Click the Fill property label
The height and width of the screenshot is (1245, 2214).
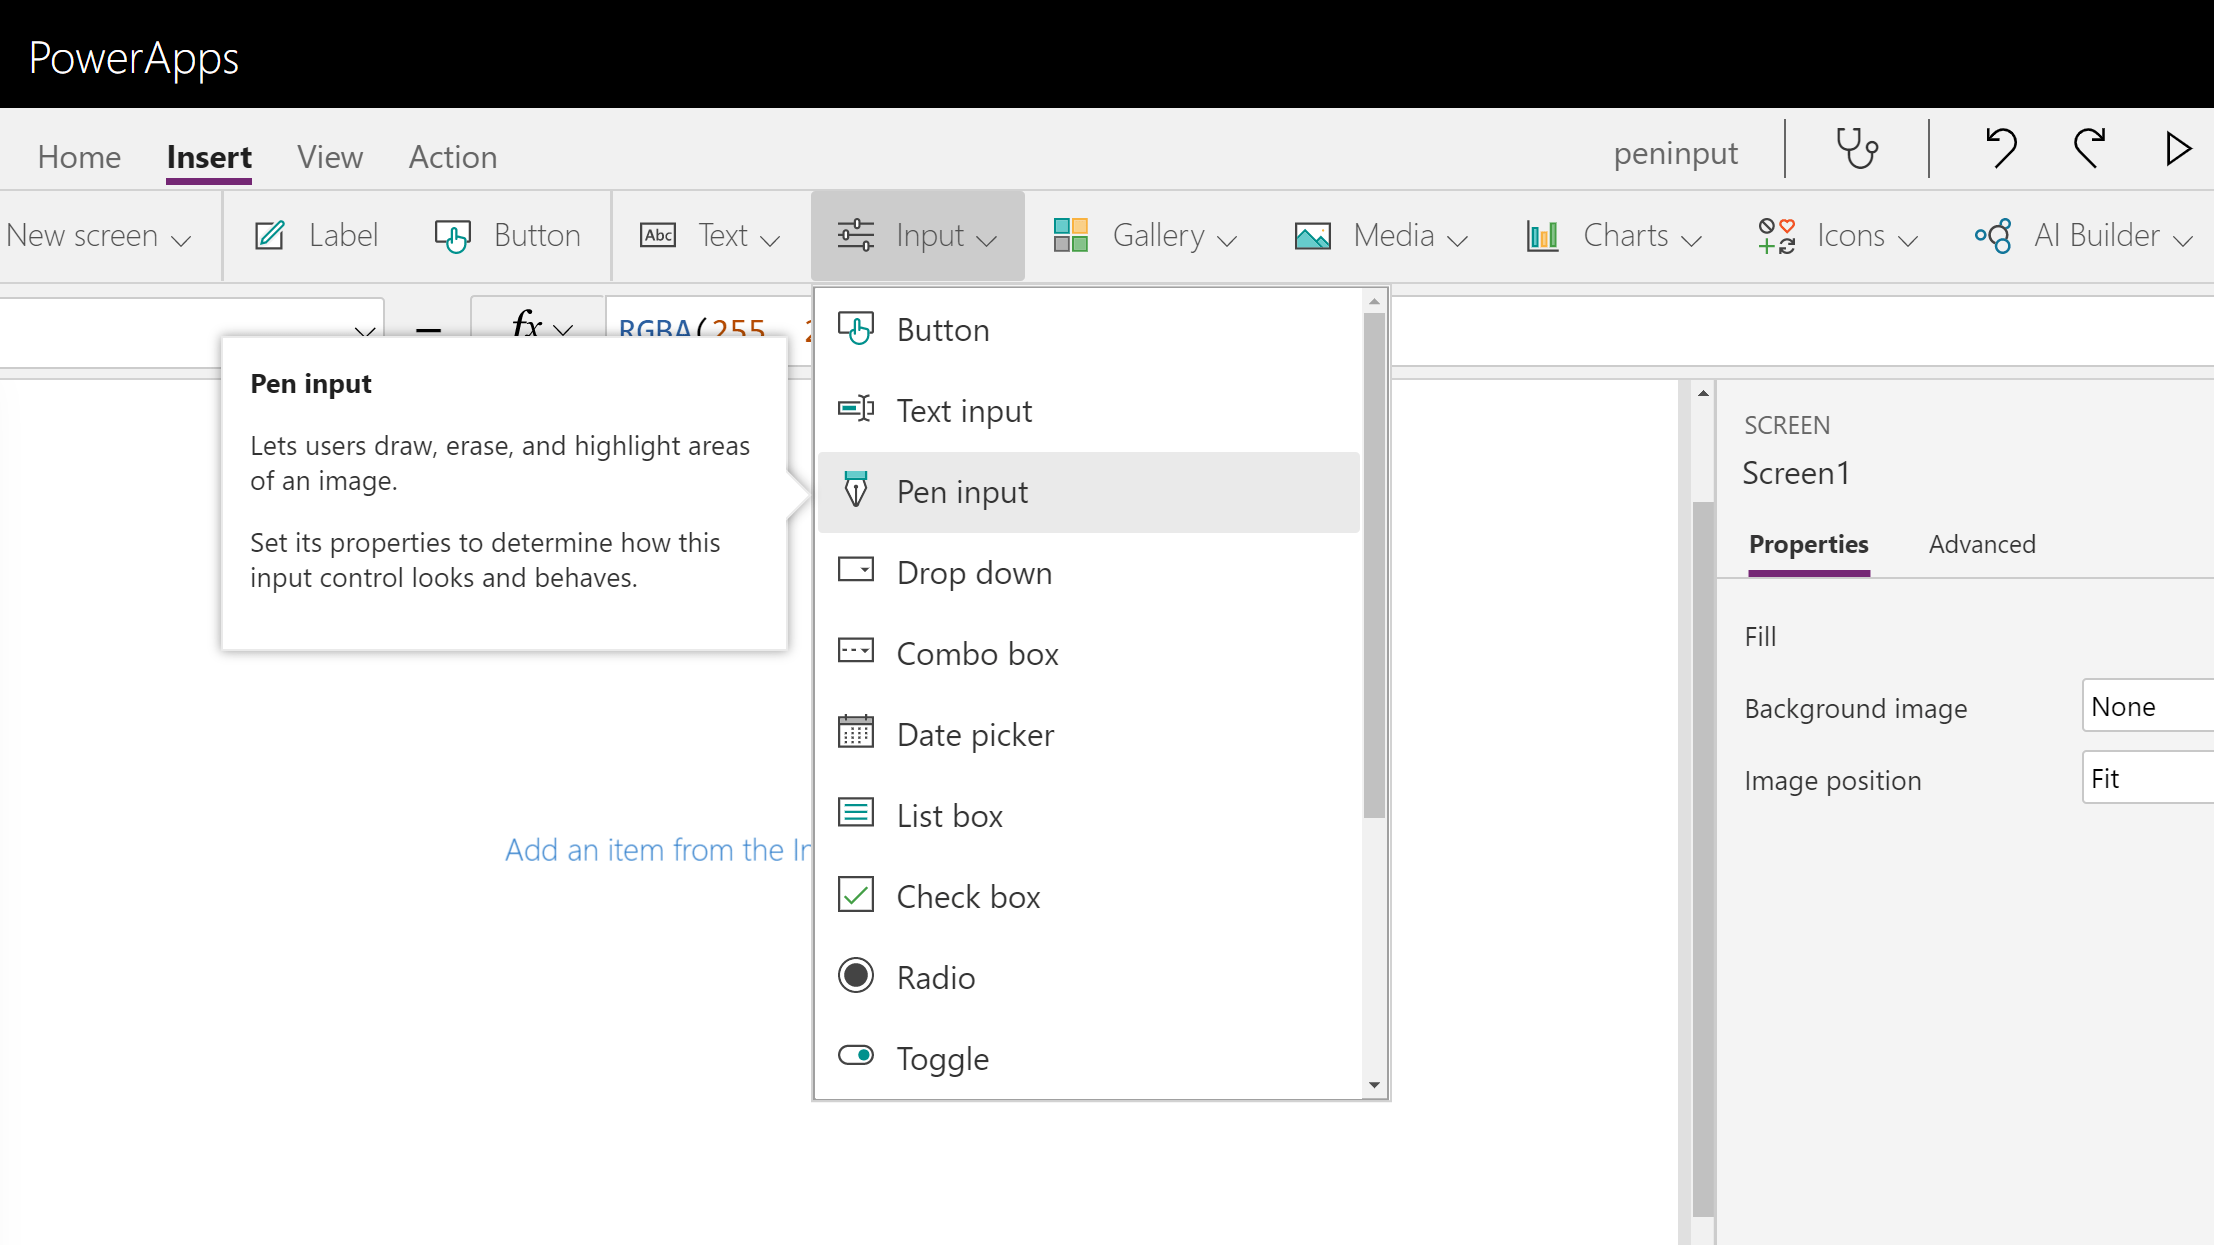point(1760,637)
